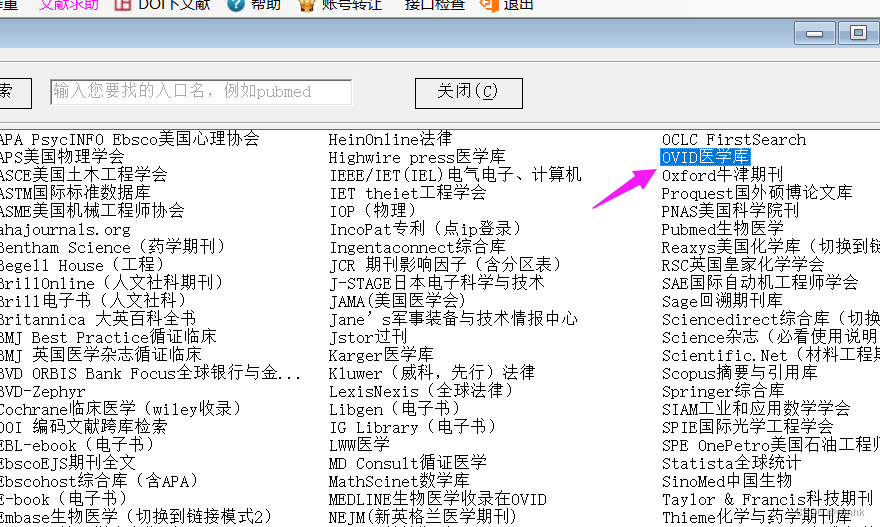Open the 接口检查 menu item

pos(434,5)
